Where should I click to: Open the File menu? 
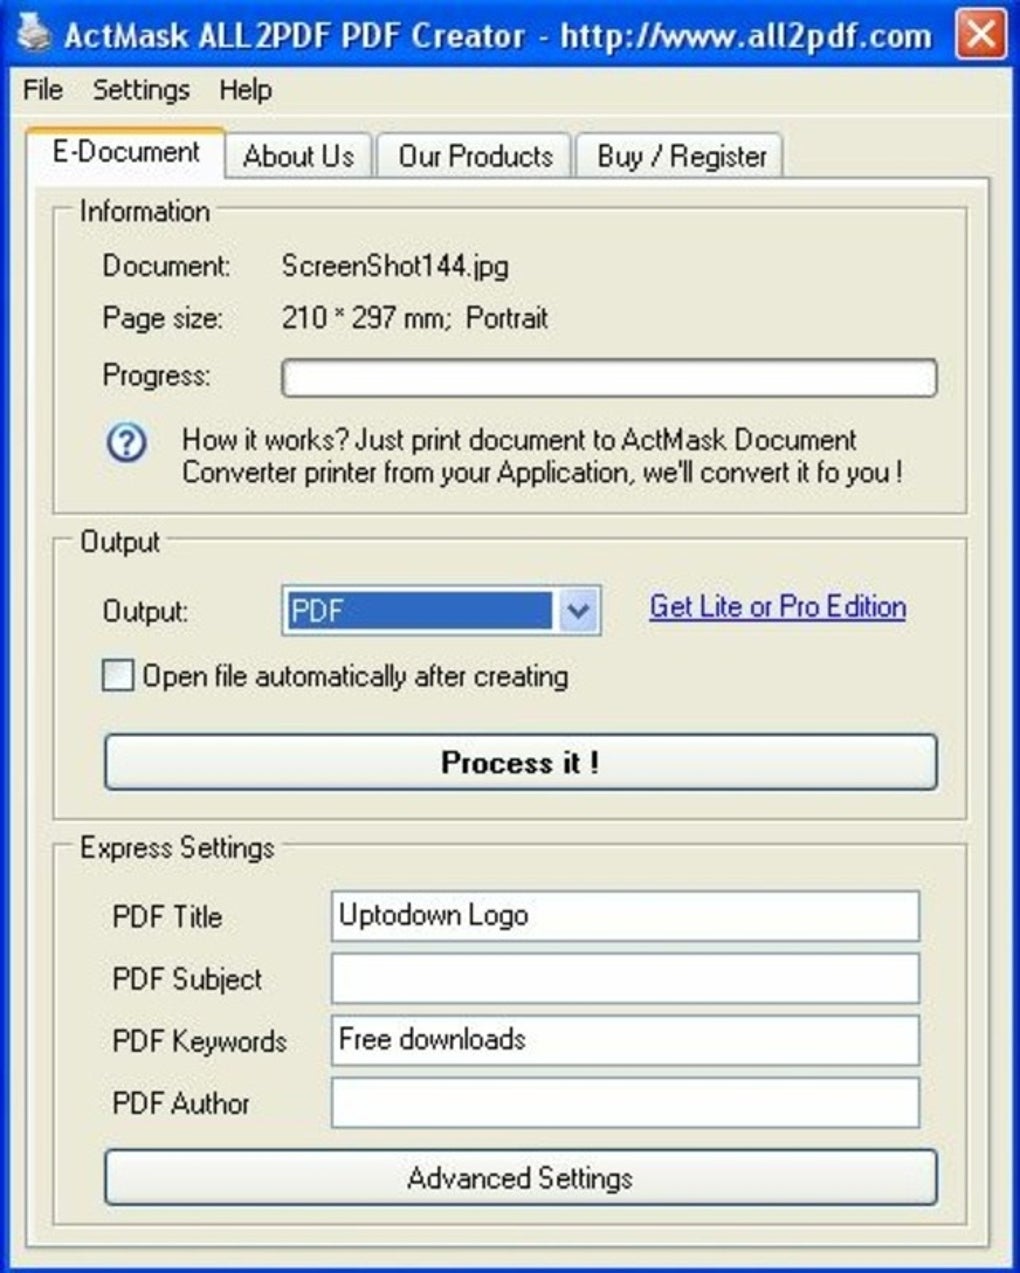pyautogui.click(x=41, y=90)
